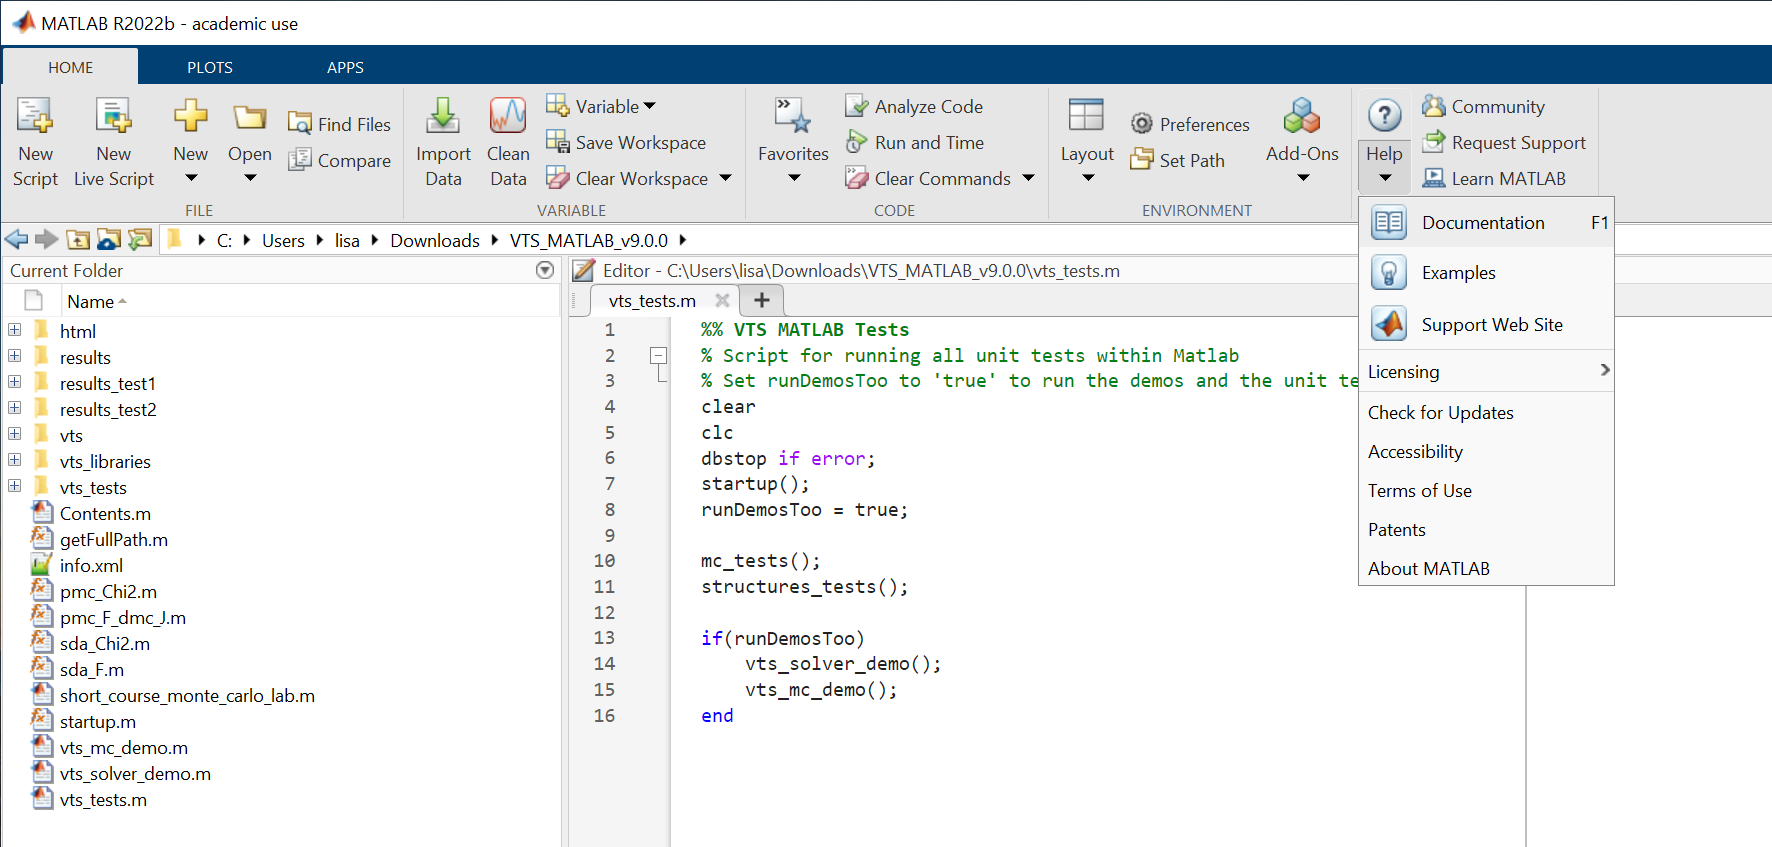This screenshot has width=1772, height=847.
Task: Click Downloads in the address path
Action: tap(435, 241)
